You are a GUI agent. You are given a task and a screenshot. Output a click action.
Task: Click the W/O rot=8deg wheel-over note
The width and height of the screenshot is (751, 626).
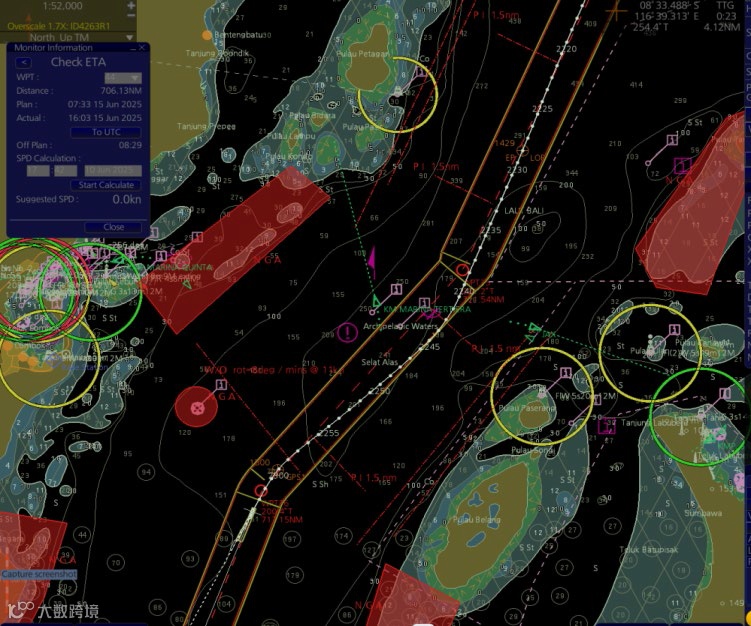pyautogui.click(x=273, y=370)
